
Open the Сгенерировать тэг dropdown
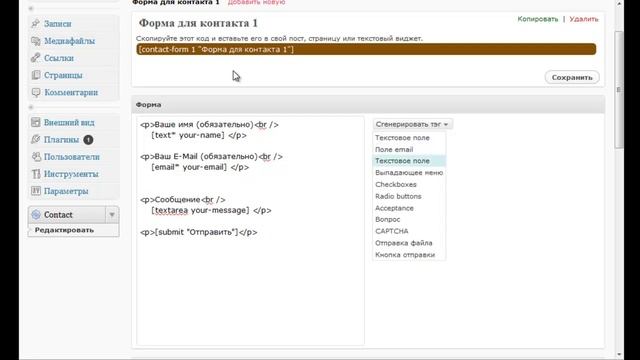pos(412,124)
